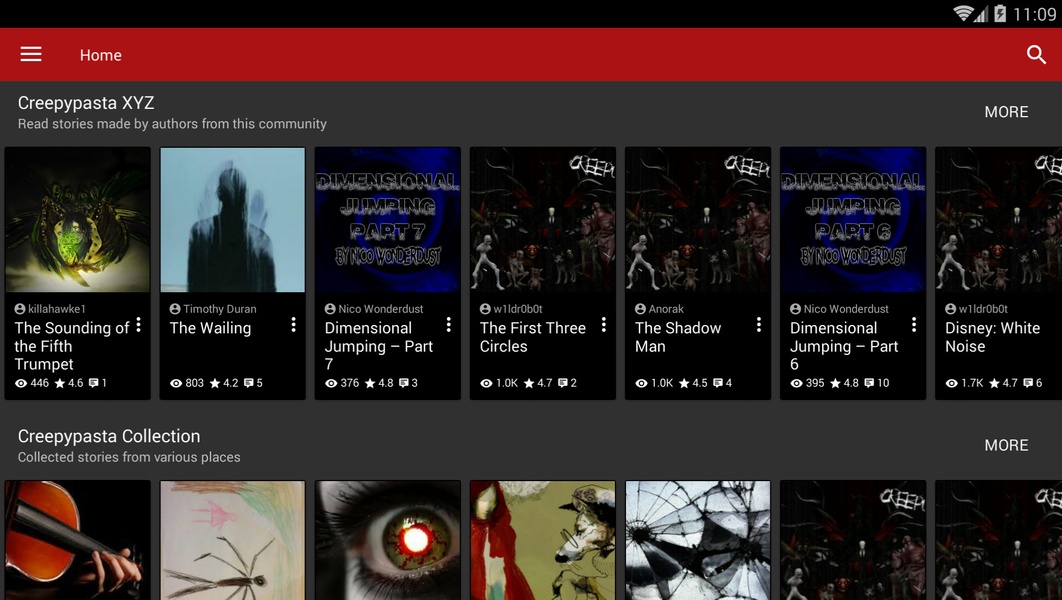
Task: Open the violin cover story in Collection
Action: click(78, 540)
